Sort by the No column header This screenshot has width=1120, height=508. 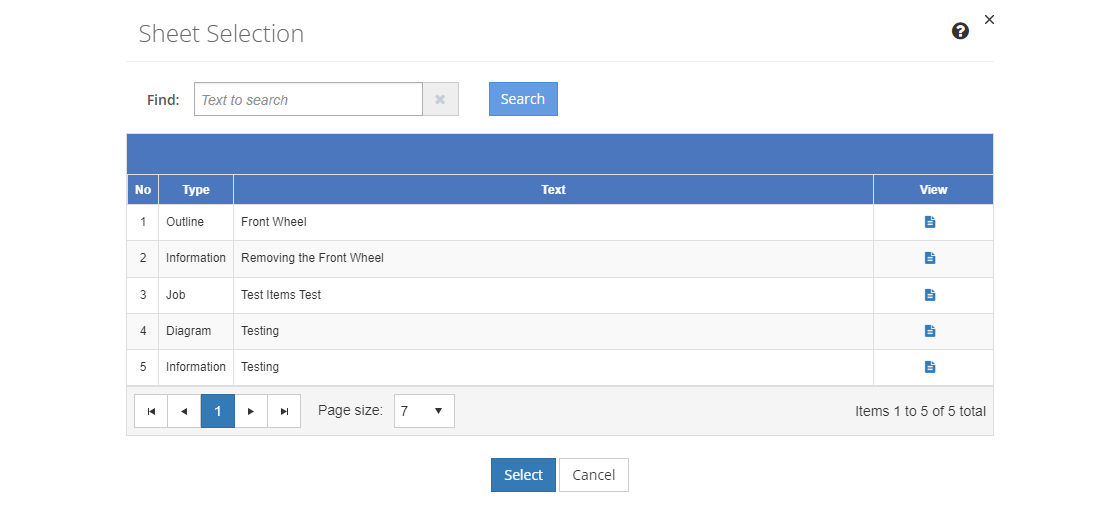pos(143,189)
